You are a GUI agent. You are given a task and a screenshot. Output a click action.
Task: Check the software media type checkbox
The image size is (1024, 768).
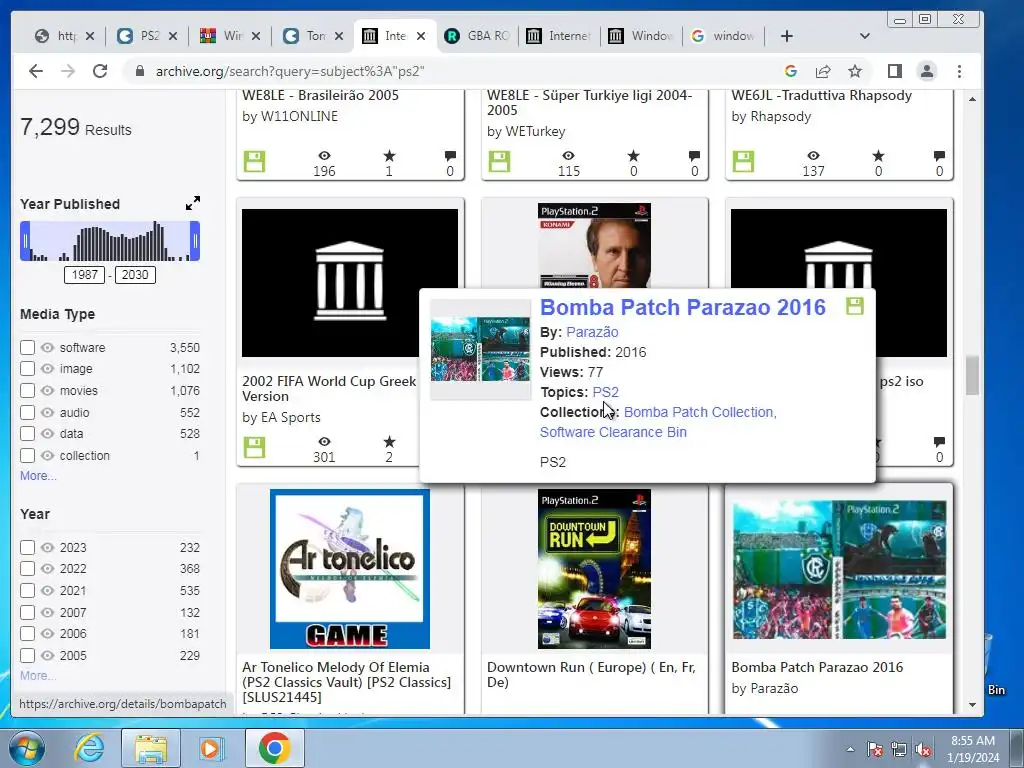tap(27, 347)
